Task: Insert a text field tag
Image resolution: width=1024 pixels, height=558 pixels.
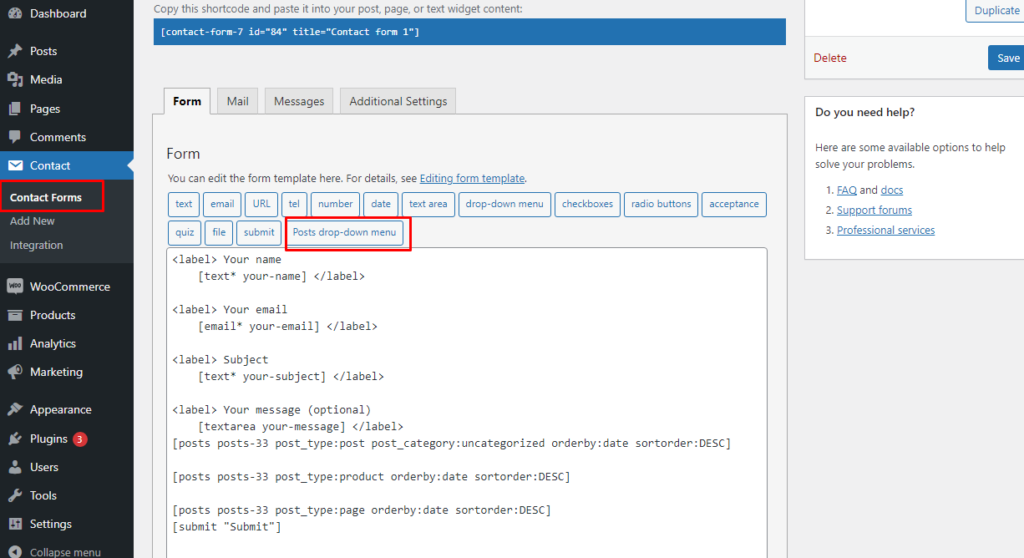Action: pyautogui.click(x=184, y=204)
